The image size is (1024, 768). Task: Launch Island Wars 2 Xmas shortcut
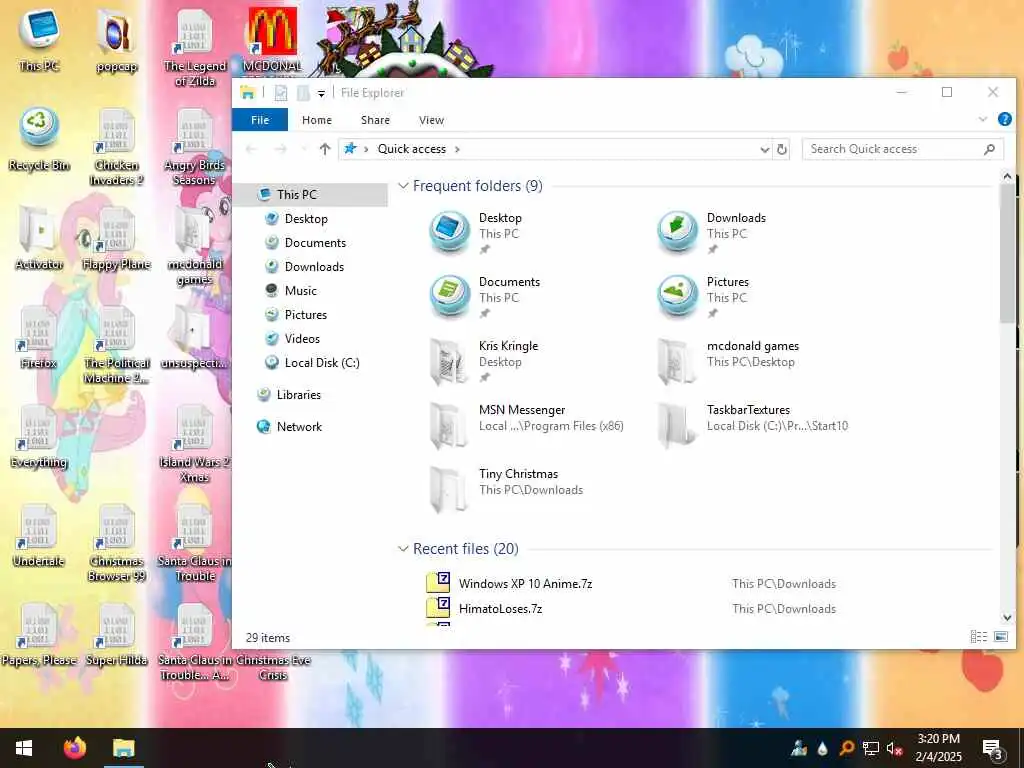click(195, 445)
